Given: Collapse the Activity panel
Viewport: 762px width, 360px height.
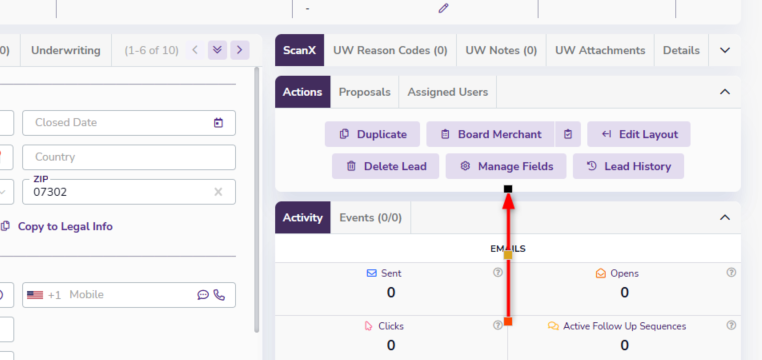Looking at the screenshot, I should 725,217.
